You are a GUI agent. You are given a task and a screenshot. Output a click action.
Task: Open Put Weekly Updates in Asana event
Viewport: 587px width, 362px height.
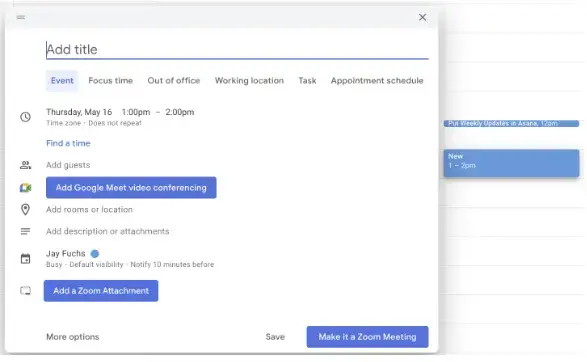point(511,124)
